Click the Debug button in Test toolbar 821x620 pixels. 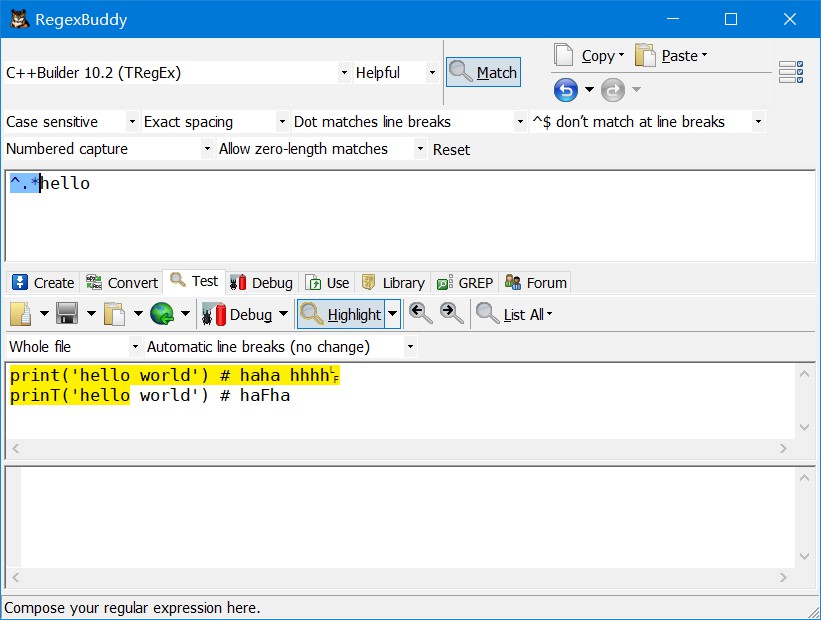[x=237, y=314]
